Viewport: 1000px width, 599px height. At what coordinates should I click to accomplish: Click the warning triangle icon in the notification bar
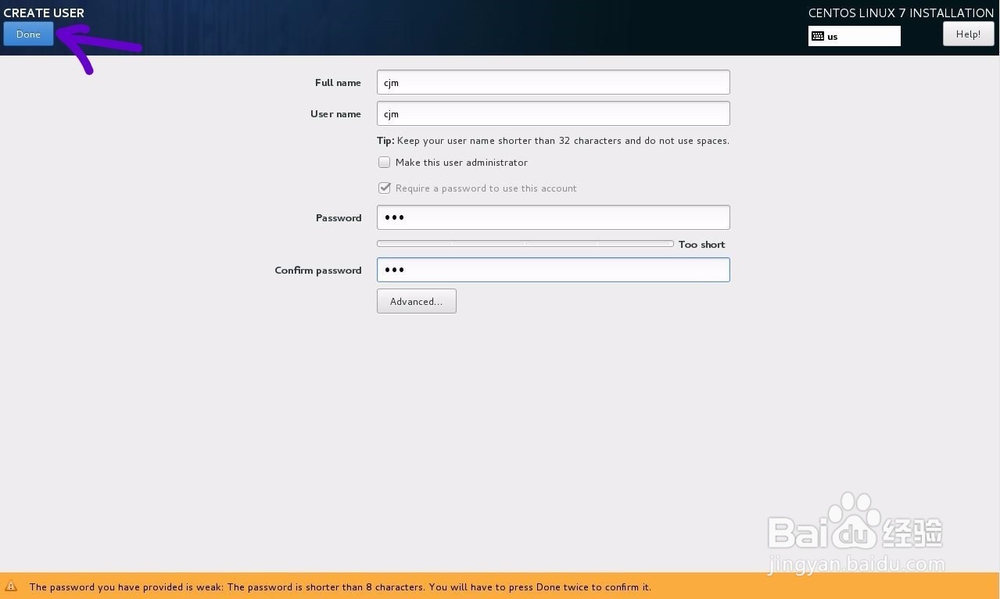pyautogui.click(x=13, y=587)
